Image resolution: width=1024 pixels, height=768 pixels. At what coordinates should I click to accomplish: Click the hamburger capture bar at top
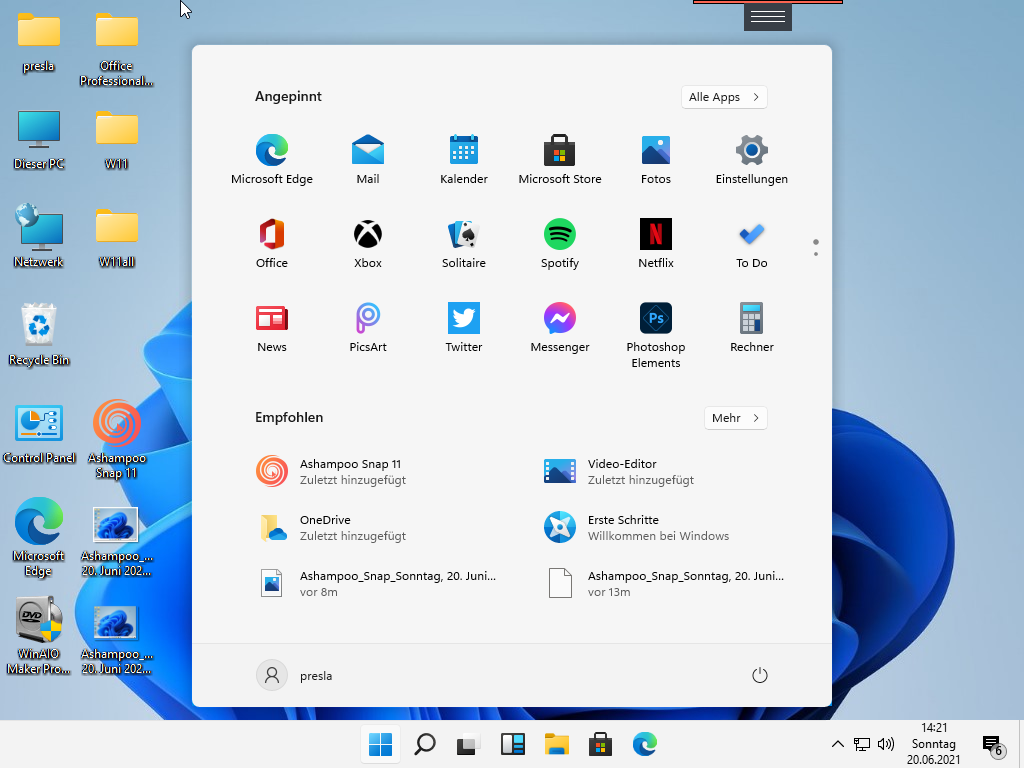click(x=768, y=17)
